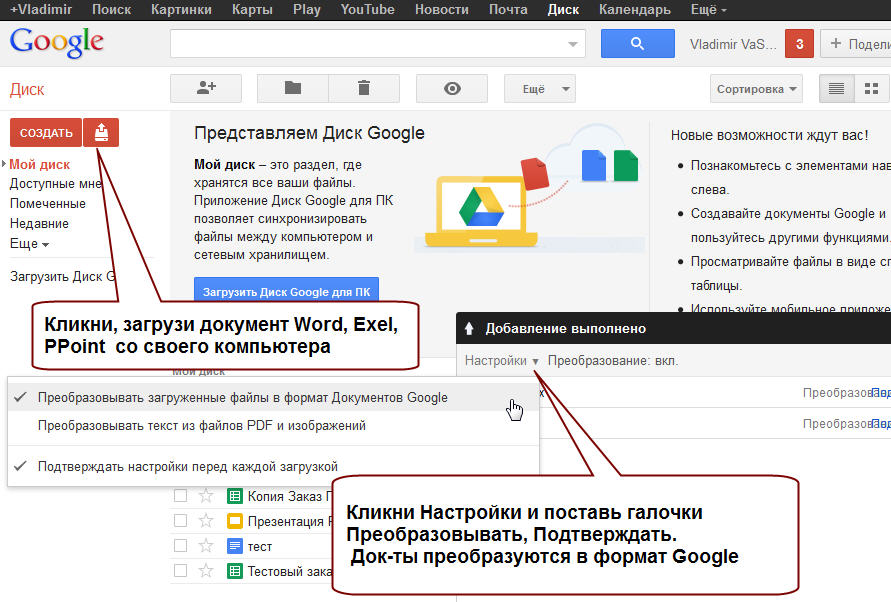Screen dimensions: 891x602
Task: Click inside the Google search input field
Action: click(x=377, y=44)
